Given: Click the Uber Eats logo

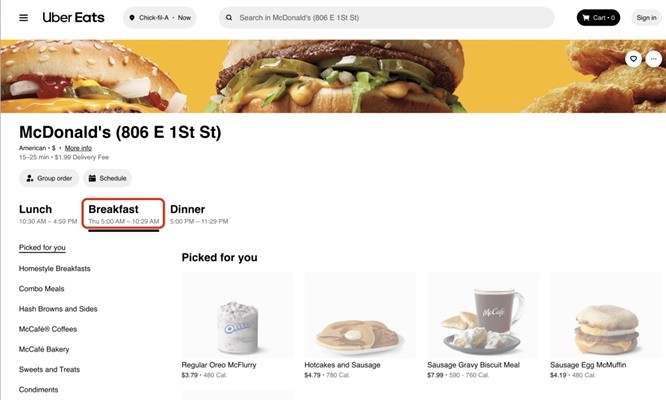Looking at the screenshot, I should [73, 17].
